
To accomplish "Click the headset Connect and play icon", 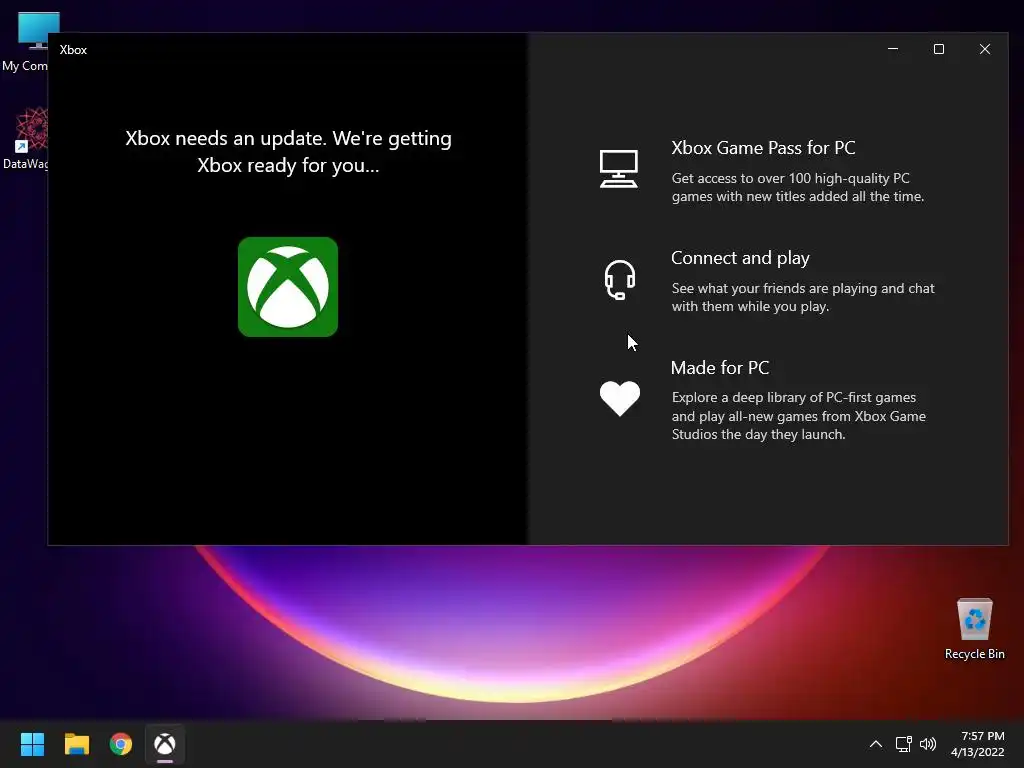I will coord(619,280).
